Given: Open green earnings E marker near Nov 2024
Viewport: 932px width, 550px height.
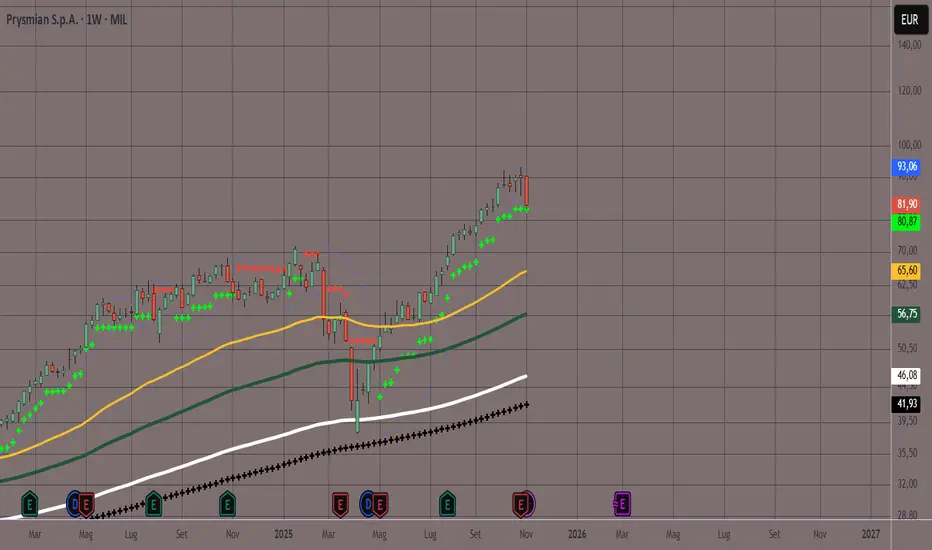Looking at the screenshot, I should click(227, 504).
